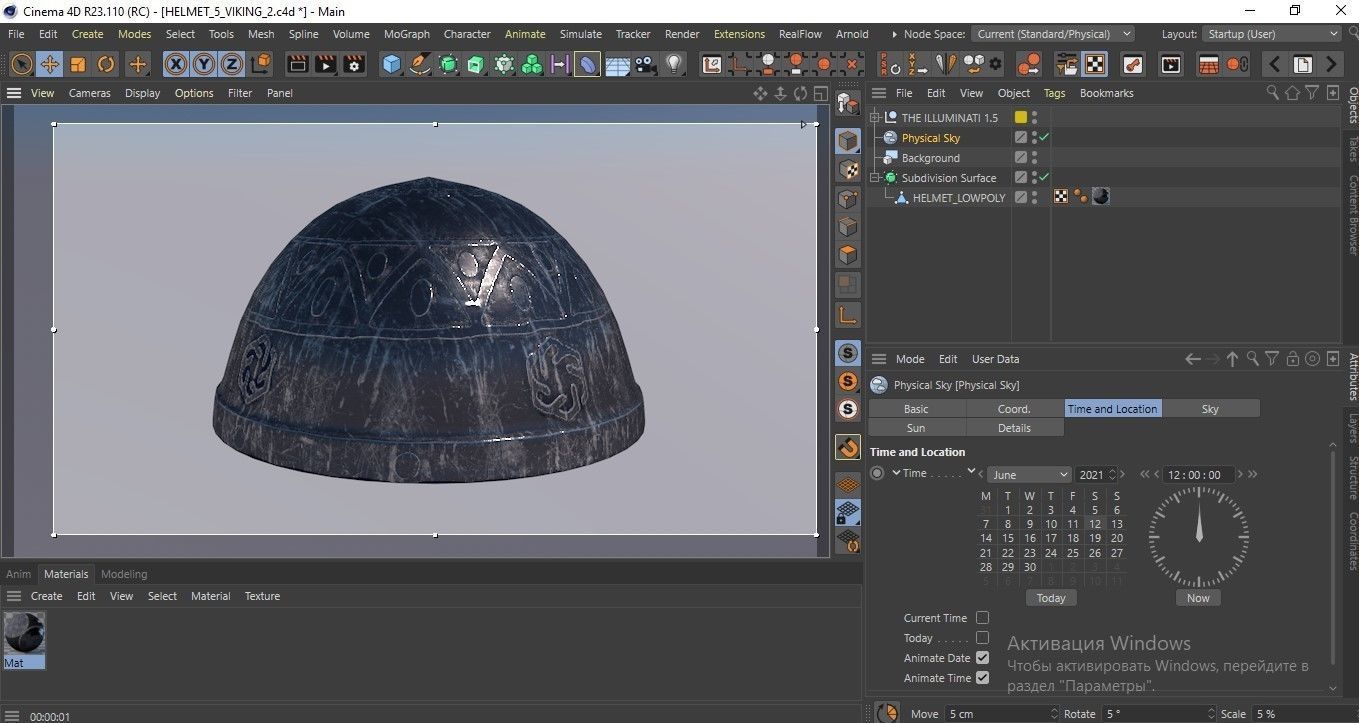The height and width of the screenshot is (723, 1359).
Task: Open Edit Render Settings icon
Action: pos(354,64)
